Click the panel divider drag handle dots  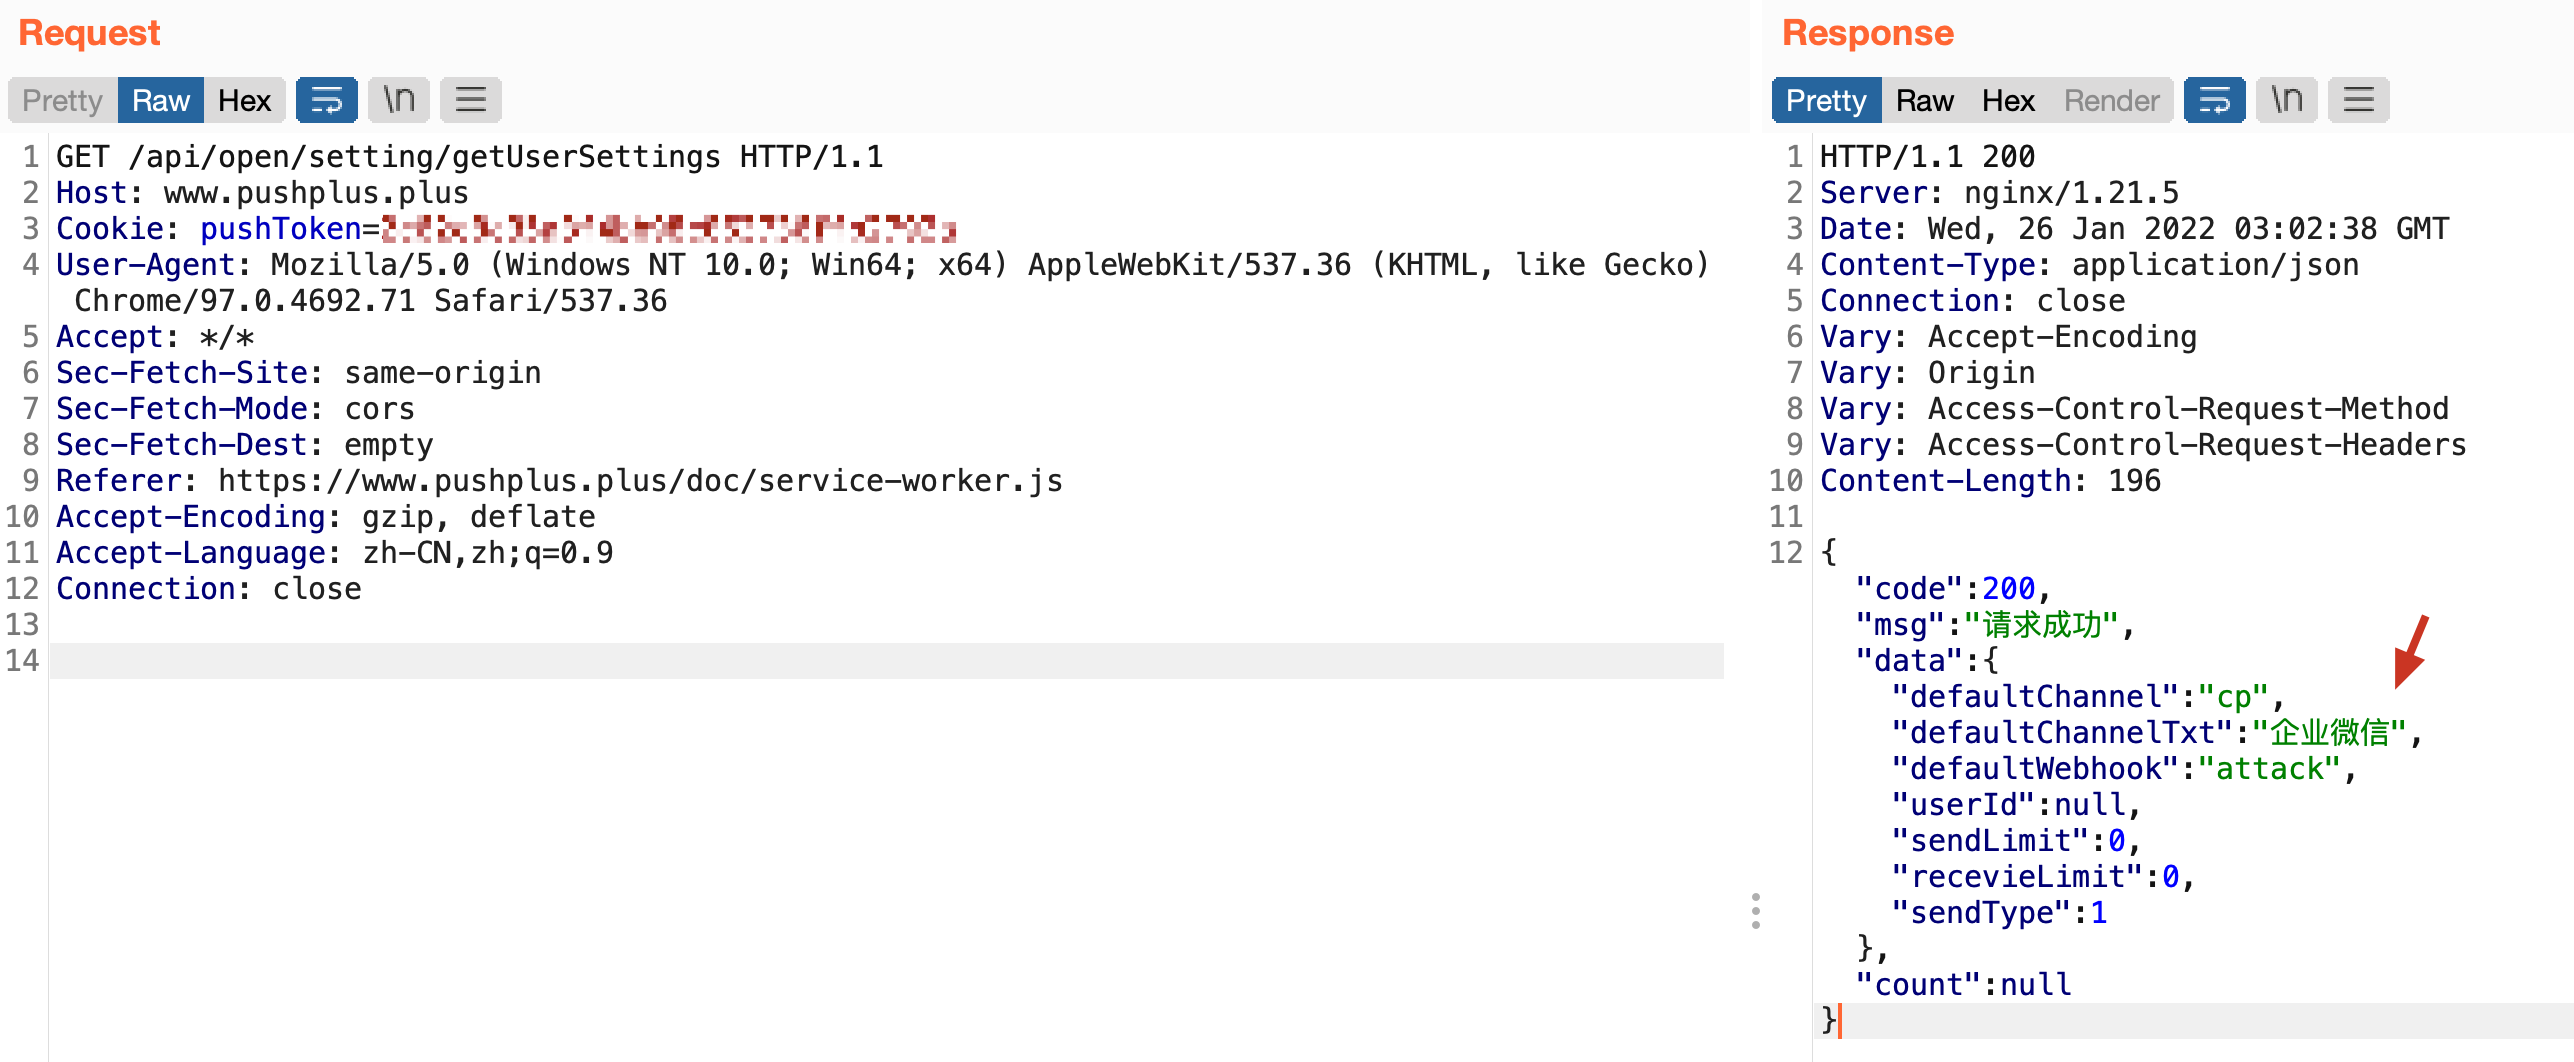click(x=1756, y=911)
